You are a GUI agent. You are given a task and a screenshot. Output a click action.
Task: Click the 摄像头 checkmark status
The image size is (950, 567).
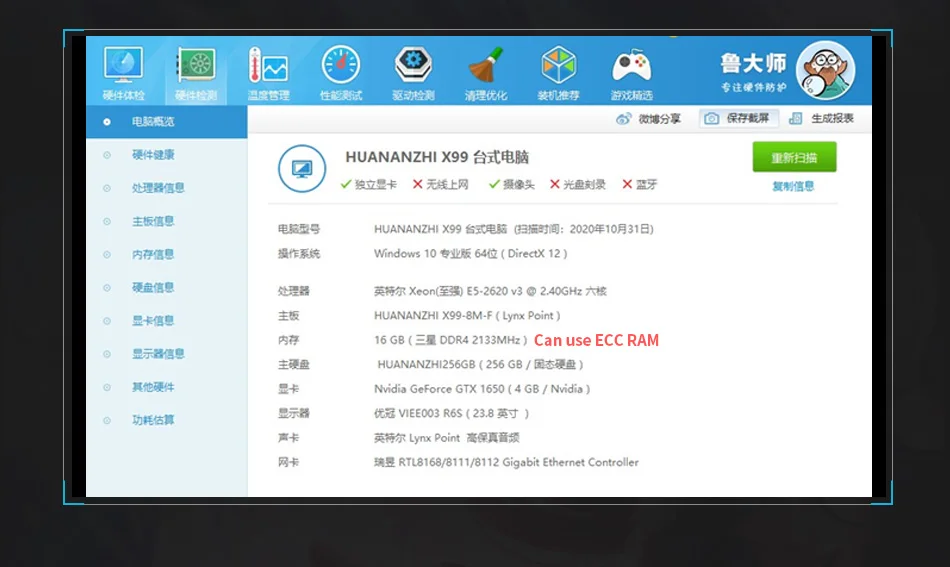click(511, 184)
